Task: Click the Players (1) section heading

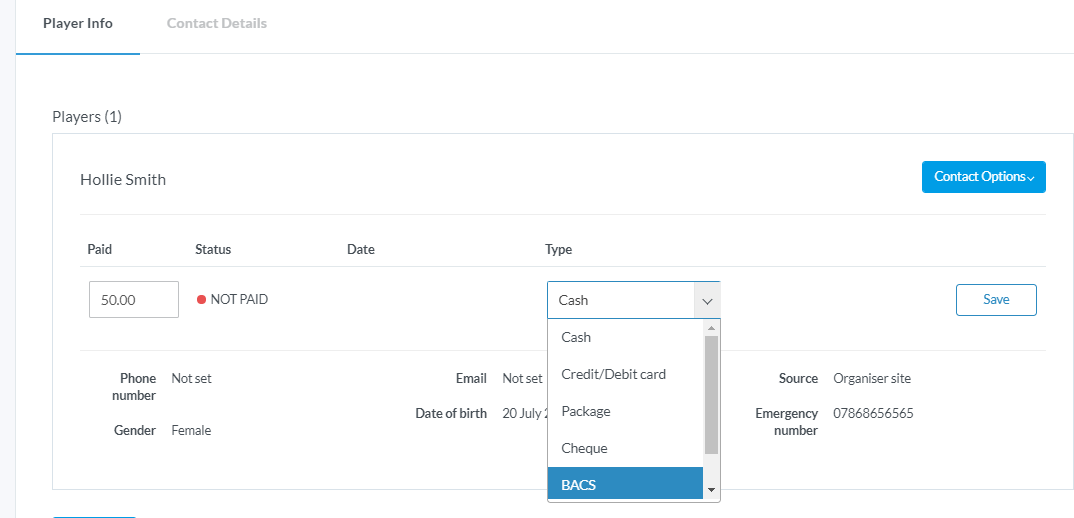Action: pos(87,117)
